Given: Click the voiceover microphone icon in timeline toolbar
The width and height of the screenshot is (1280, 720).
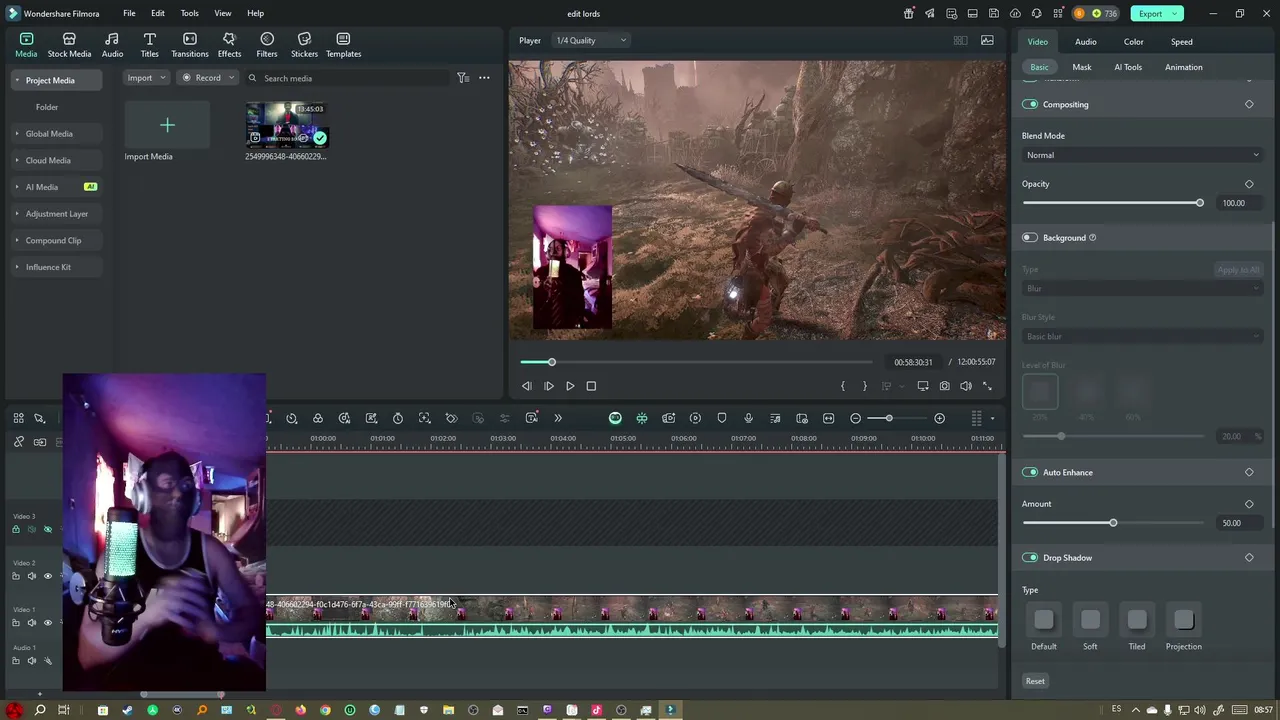Looking at the screenshot, I should coord(748,418).
